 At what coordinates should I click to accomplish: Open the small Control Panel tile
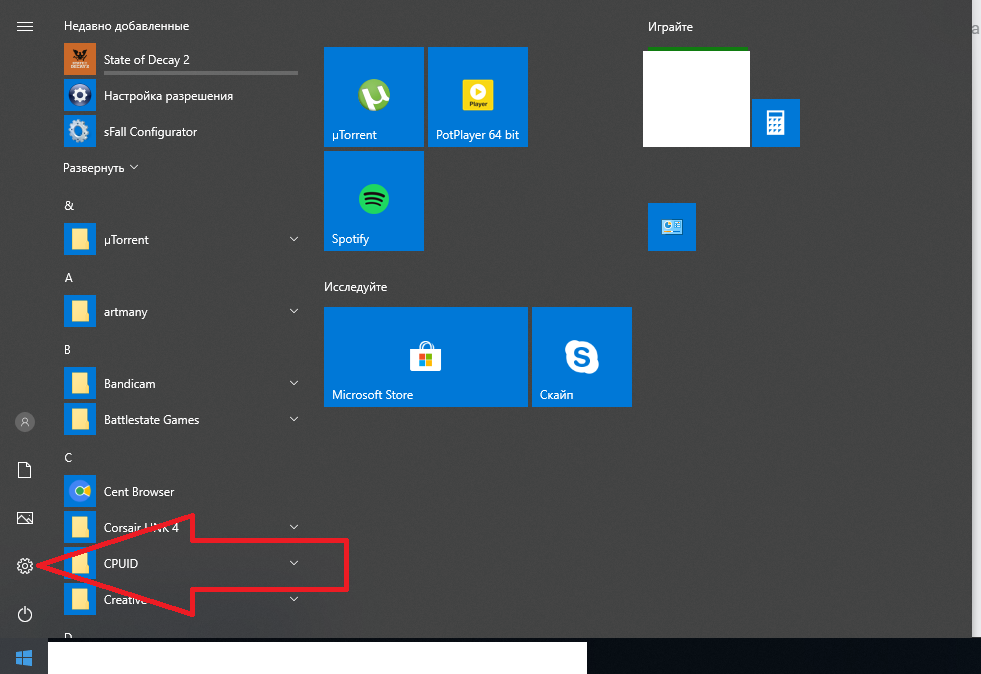click(671, 227)
